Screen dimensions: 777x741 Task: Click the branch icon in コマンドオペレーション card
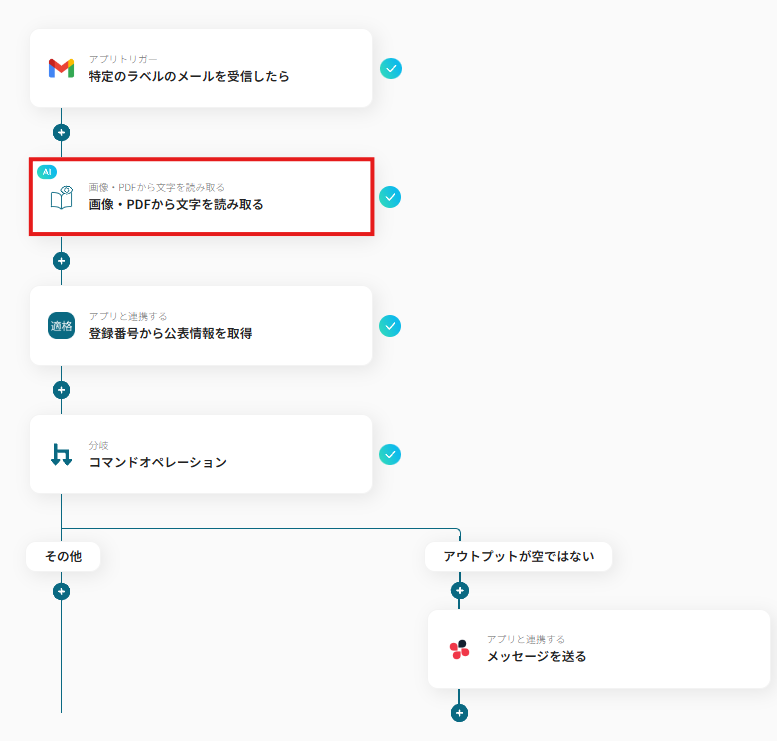[x=61, y=455]
